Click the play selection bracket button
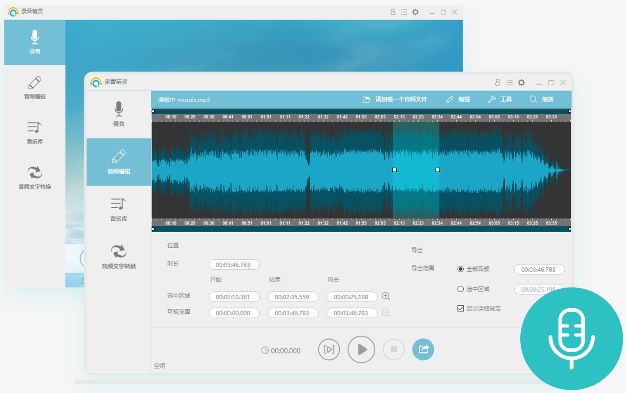This screenshot has width=626, height=393. pyautogui.click(x=329, y=349)
